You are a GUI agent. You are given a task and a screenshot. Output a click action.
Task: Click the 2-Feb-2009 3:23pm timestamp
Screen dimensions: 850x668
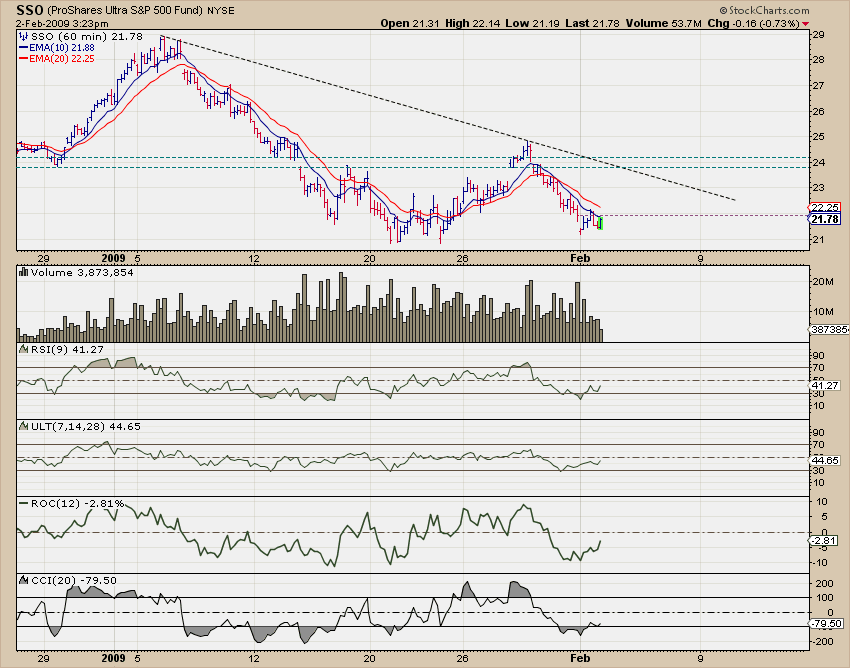click(x=62, y=24)
